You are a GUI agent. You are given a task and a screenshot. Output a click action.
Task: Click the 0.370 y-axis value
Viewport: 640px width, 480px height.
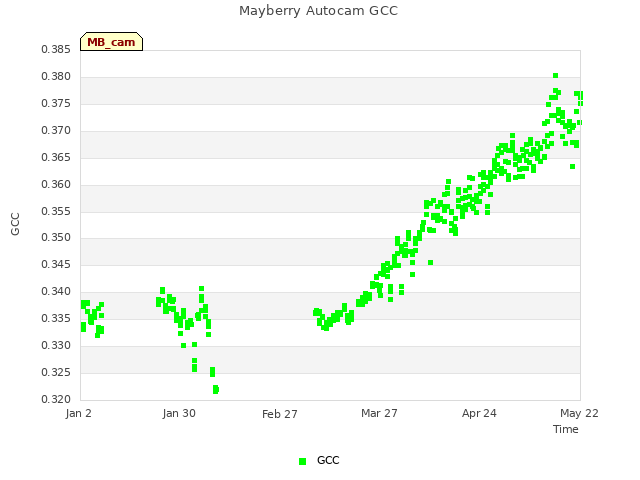56,130
